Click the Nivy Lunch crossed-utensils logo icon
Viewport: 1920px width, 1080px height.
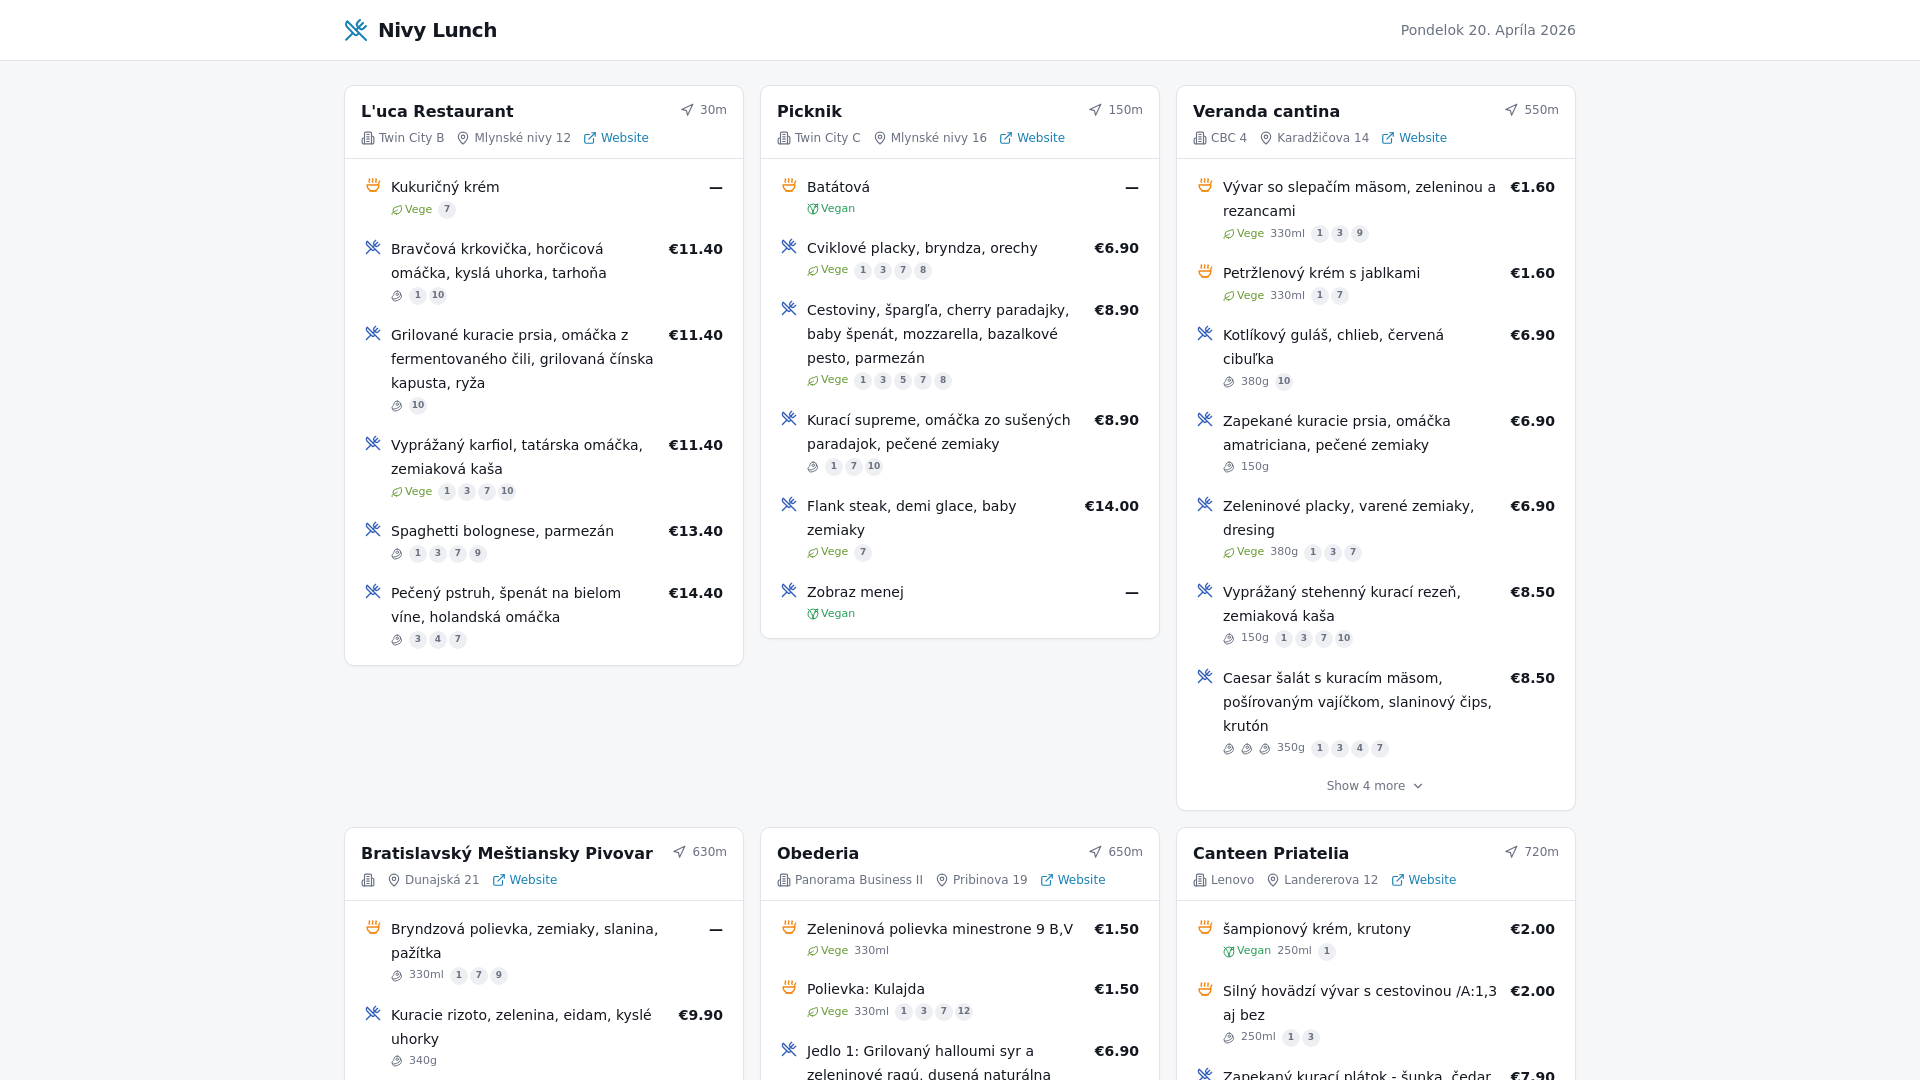click(x=356, y=30)
